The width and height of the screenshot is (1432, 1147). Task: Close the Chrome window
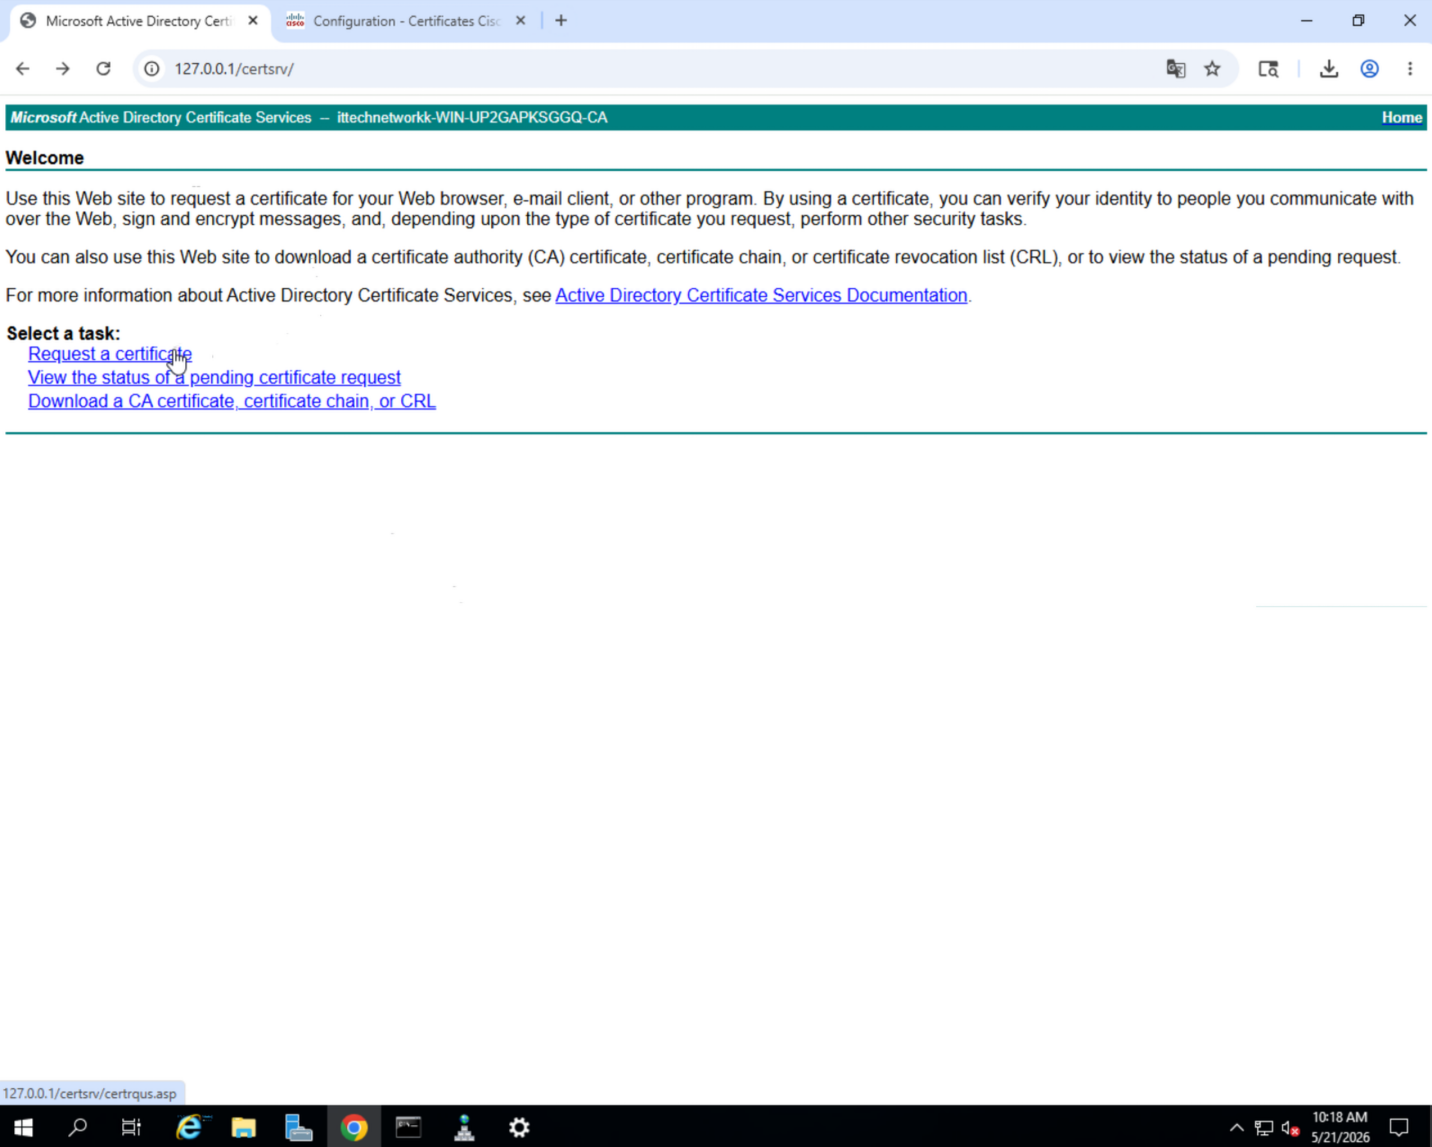click(x=1410, y=21)
